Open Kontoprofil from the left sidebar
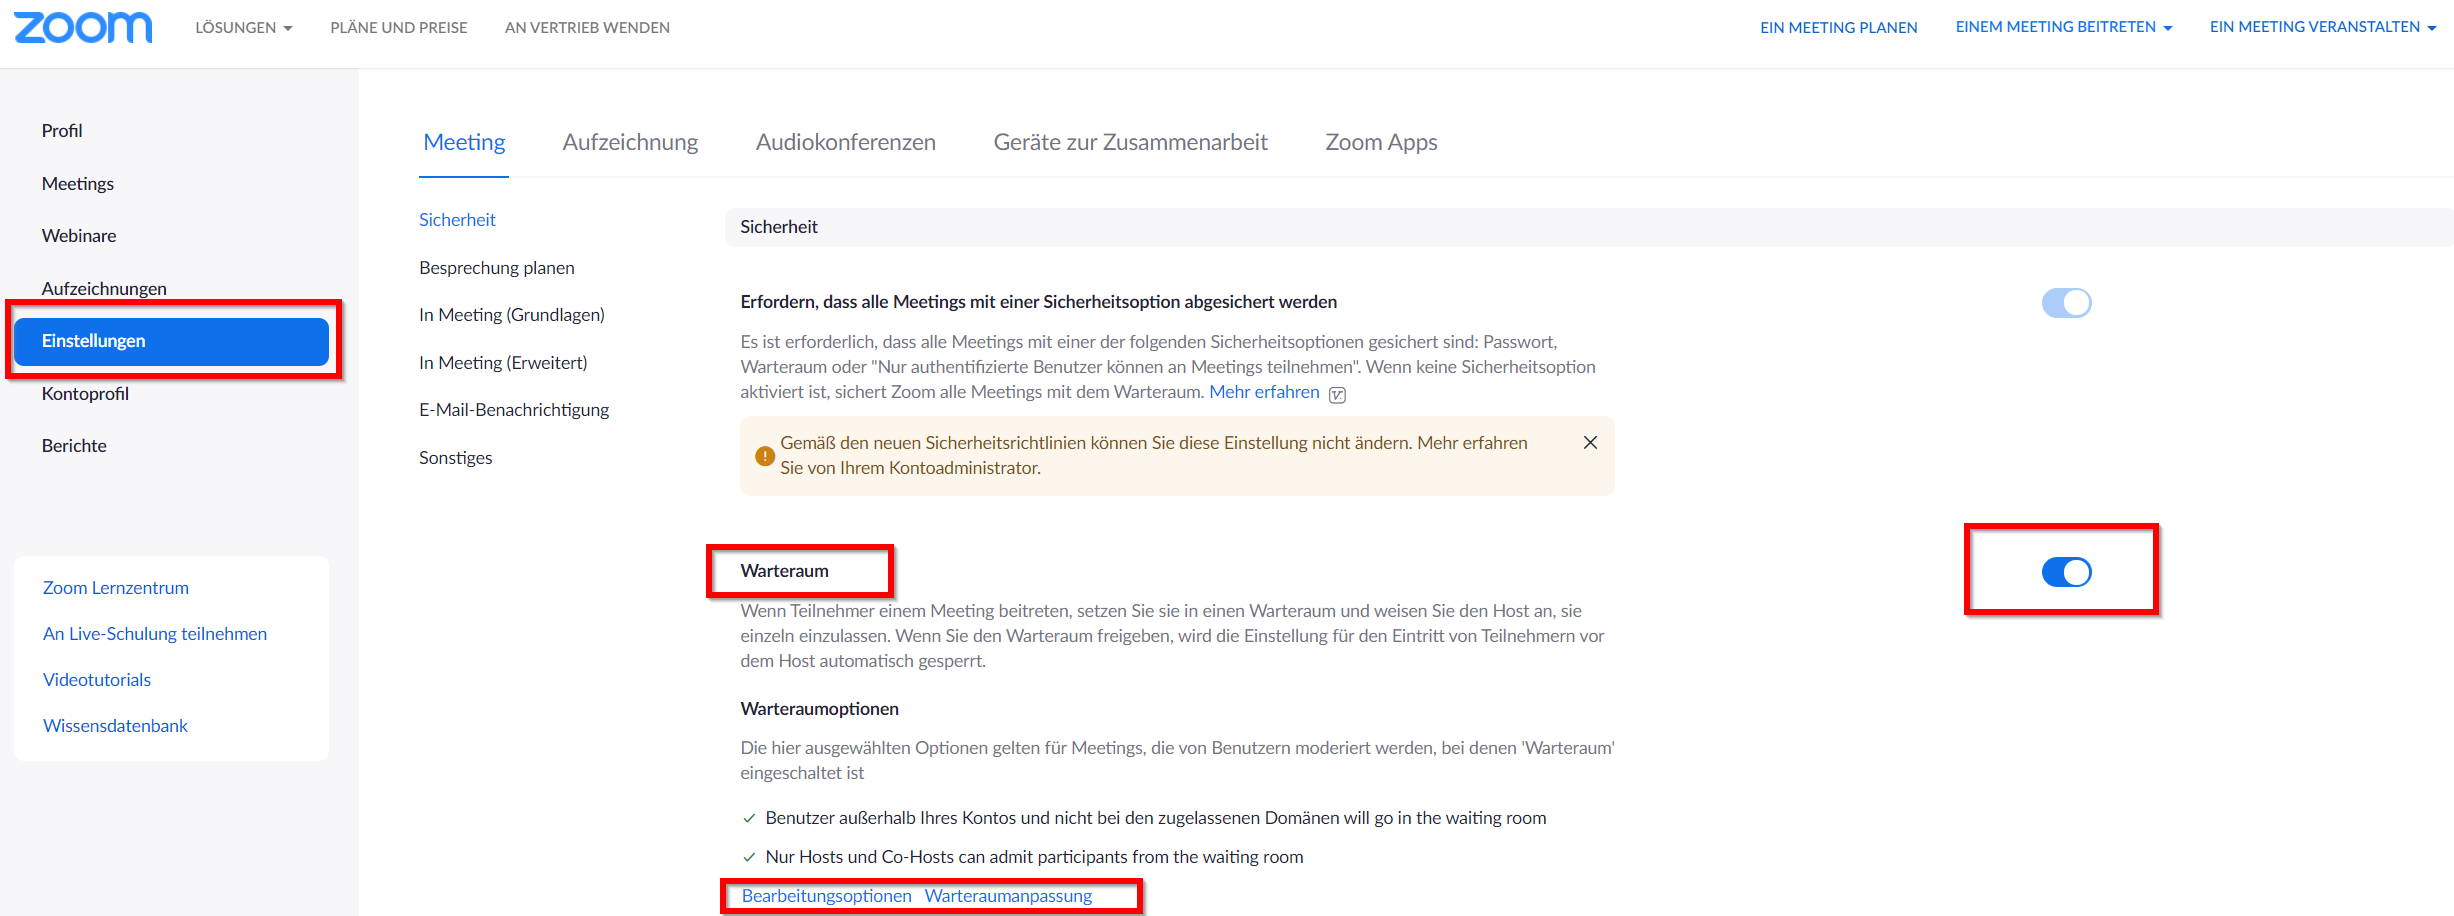 tap(85, 394)
